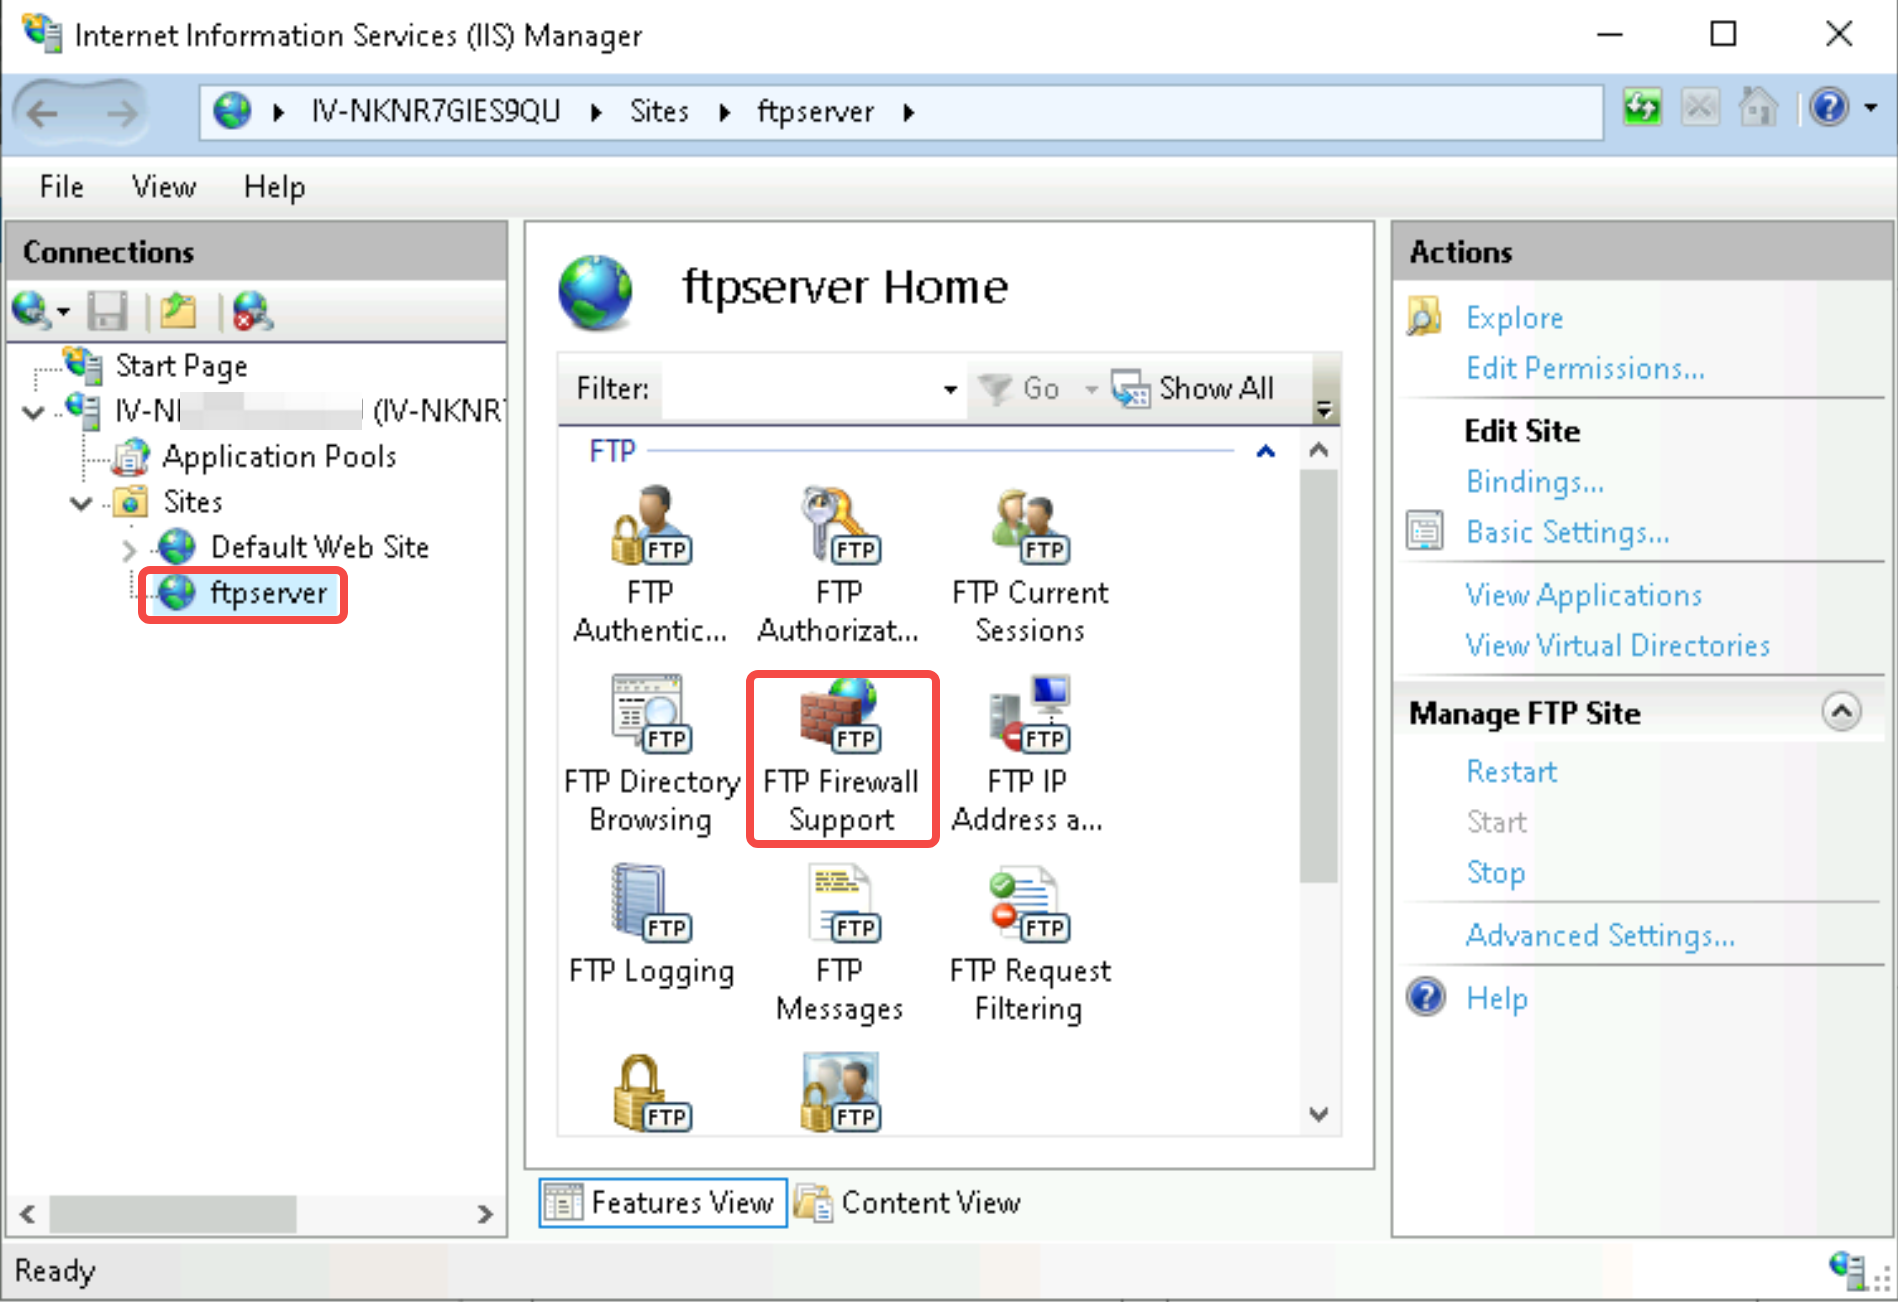Select Default Web Site tree item
Screen dimensions: 1898x1302
pyautogui.click(x=319, y=547)
